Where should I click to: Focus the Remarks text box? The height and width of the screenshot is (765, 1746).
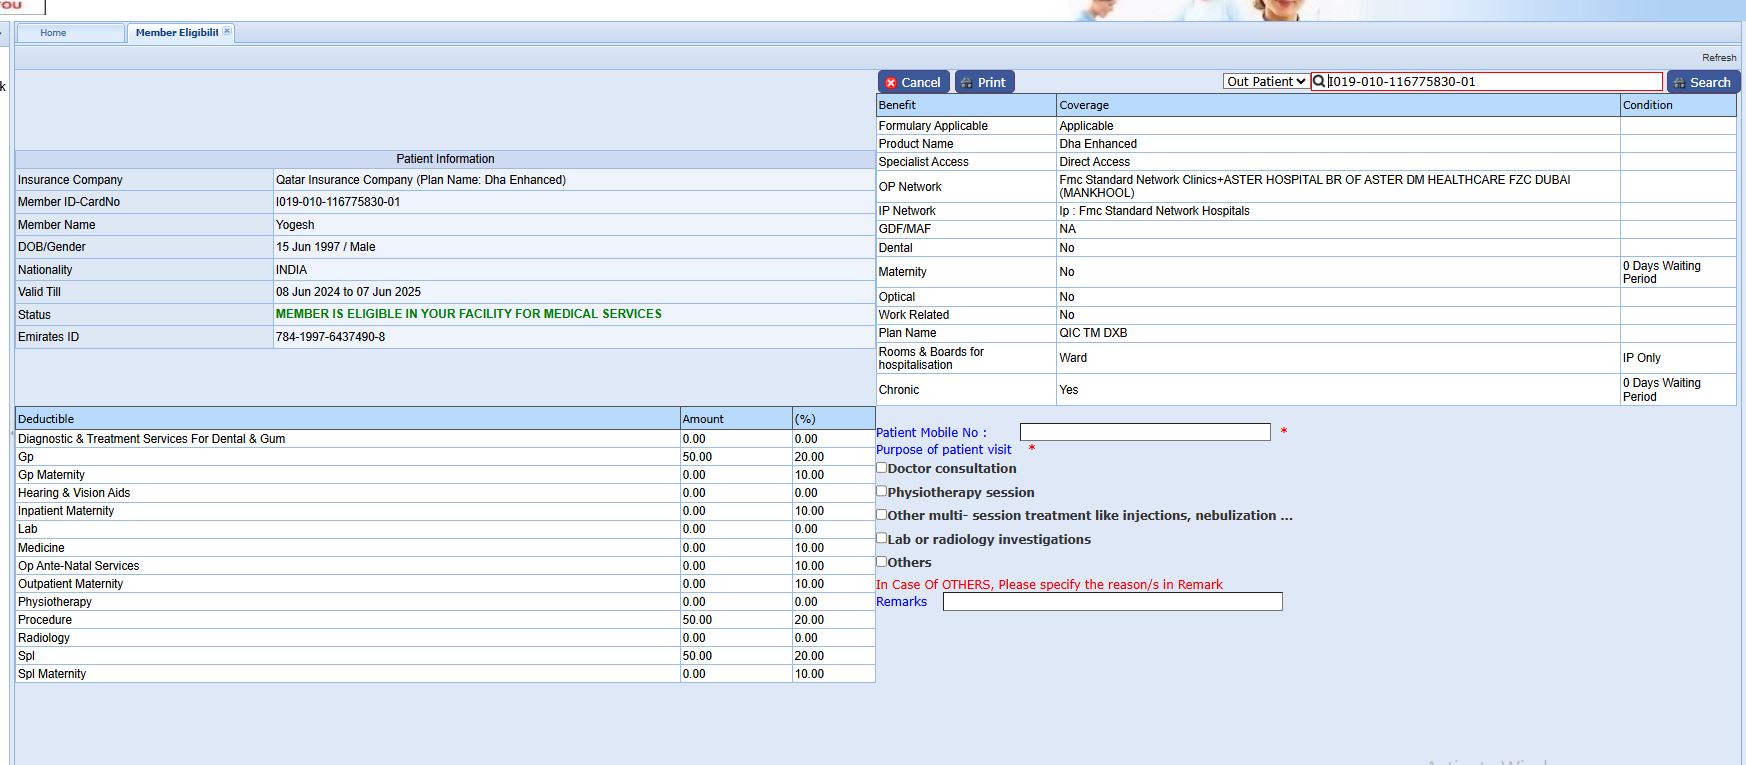pos(1112,602)
